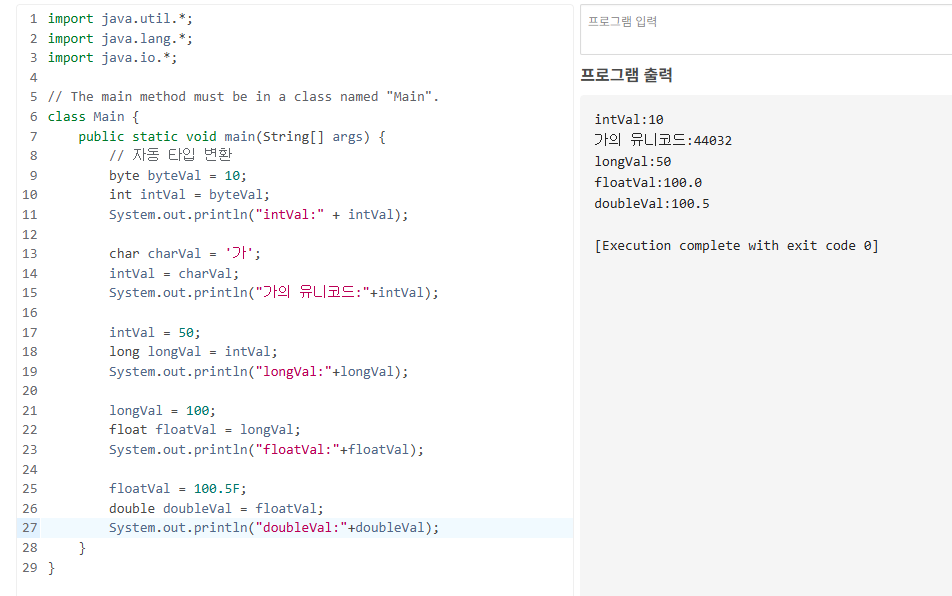Viewport: 952px width, 596px height.
Task: Click line number 27 in the gutter
Action: pyautogui.click(x=30, y=528)
